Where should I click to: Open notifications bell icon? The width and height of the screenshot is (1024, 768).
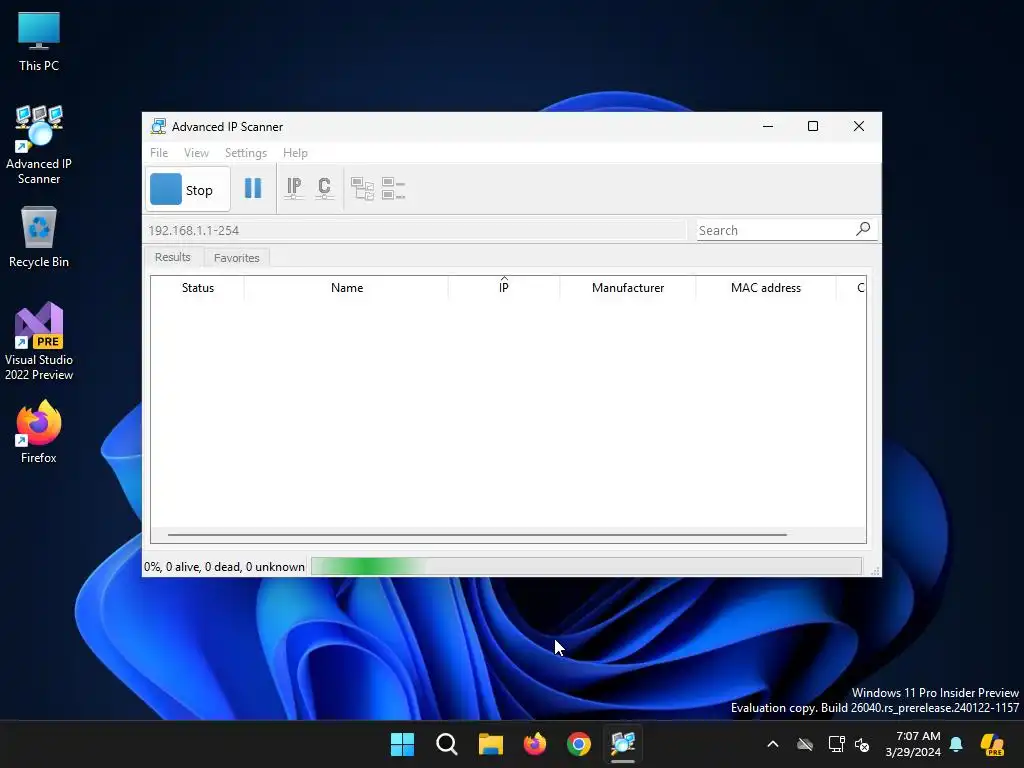[x=956, y=744]
